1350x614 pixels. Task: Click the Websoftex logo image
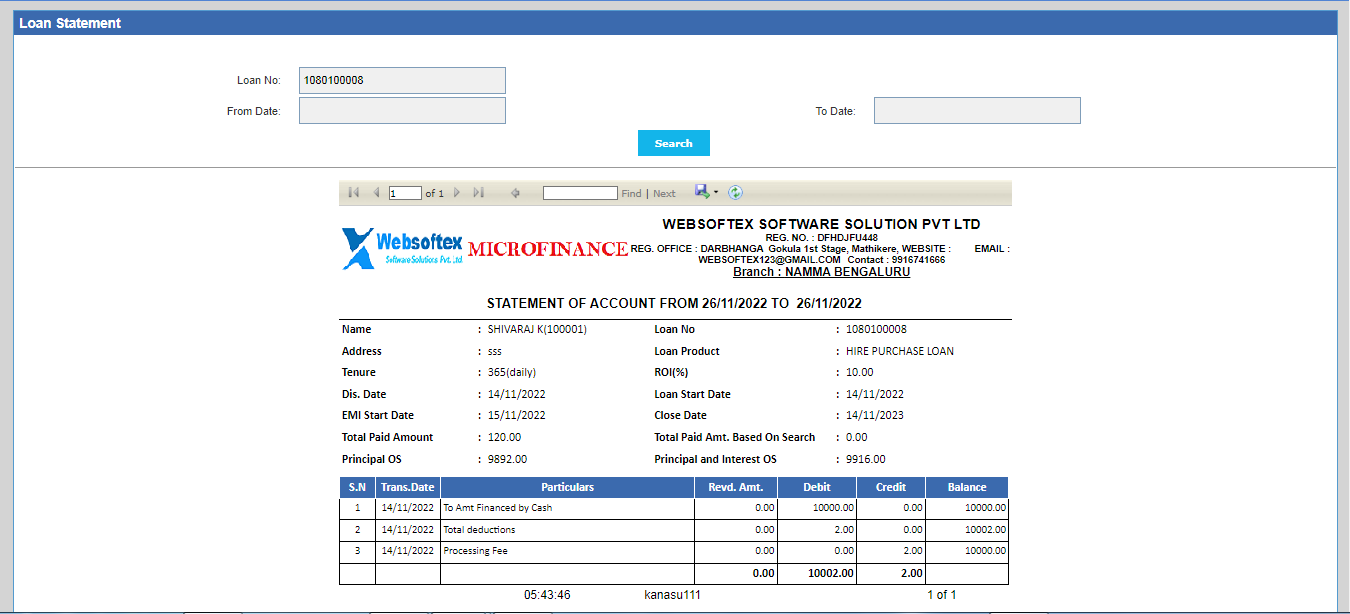pos(402,247)
